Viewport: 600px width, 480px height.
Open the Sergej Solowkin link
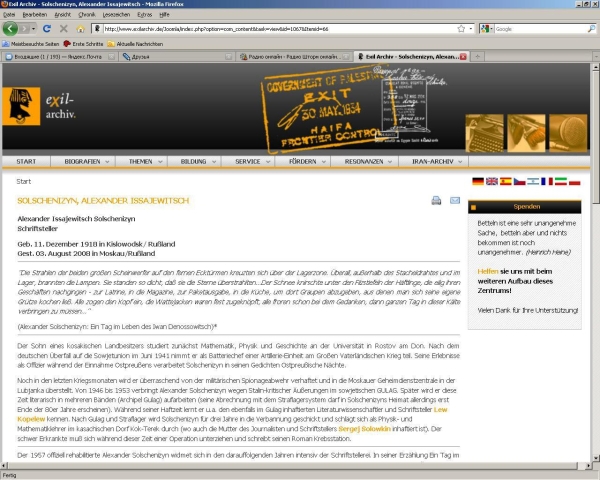pos(364,429)
